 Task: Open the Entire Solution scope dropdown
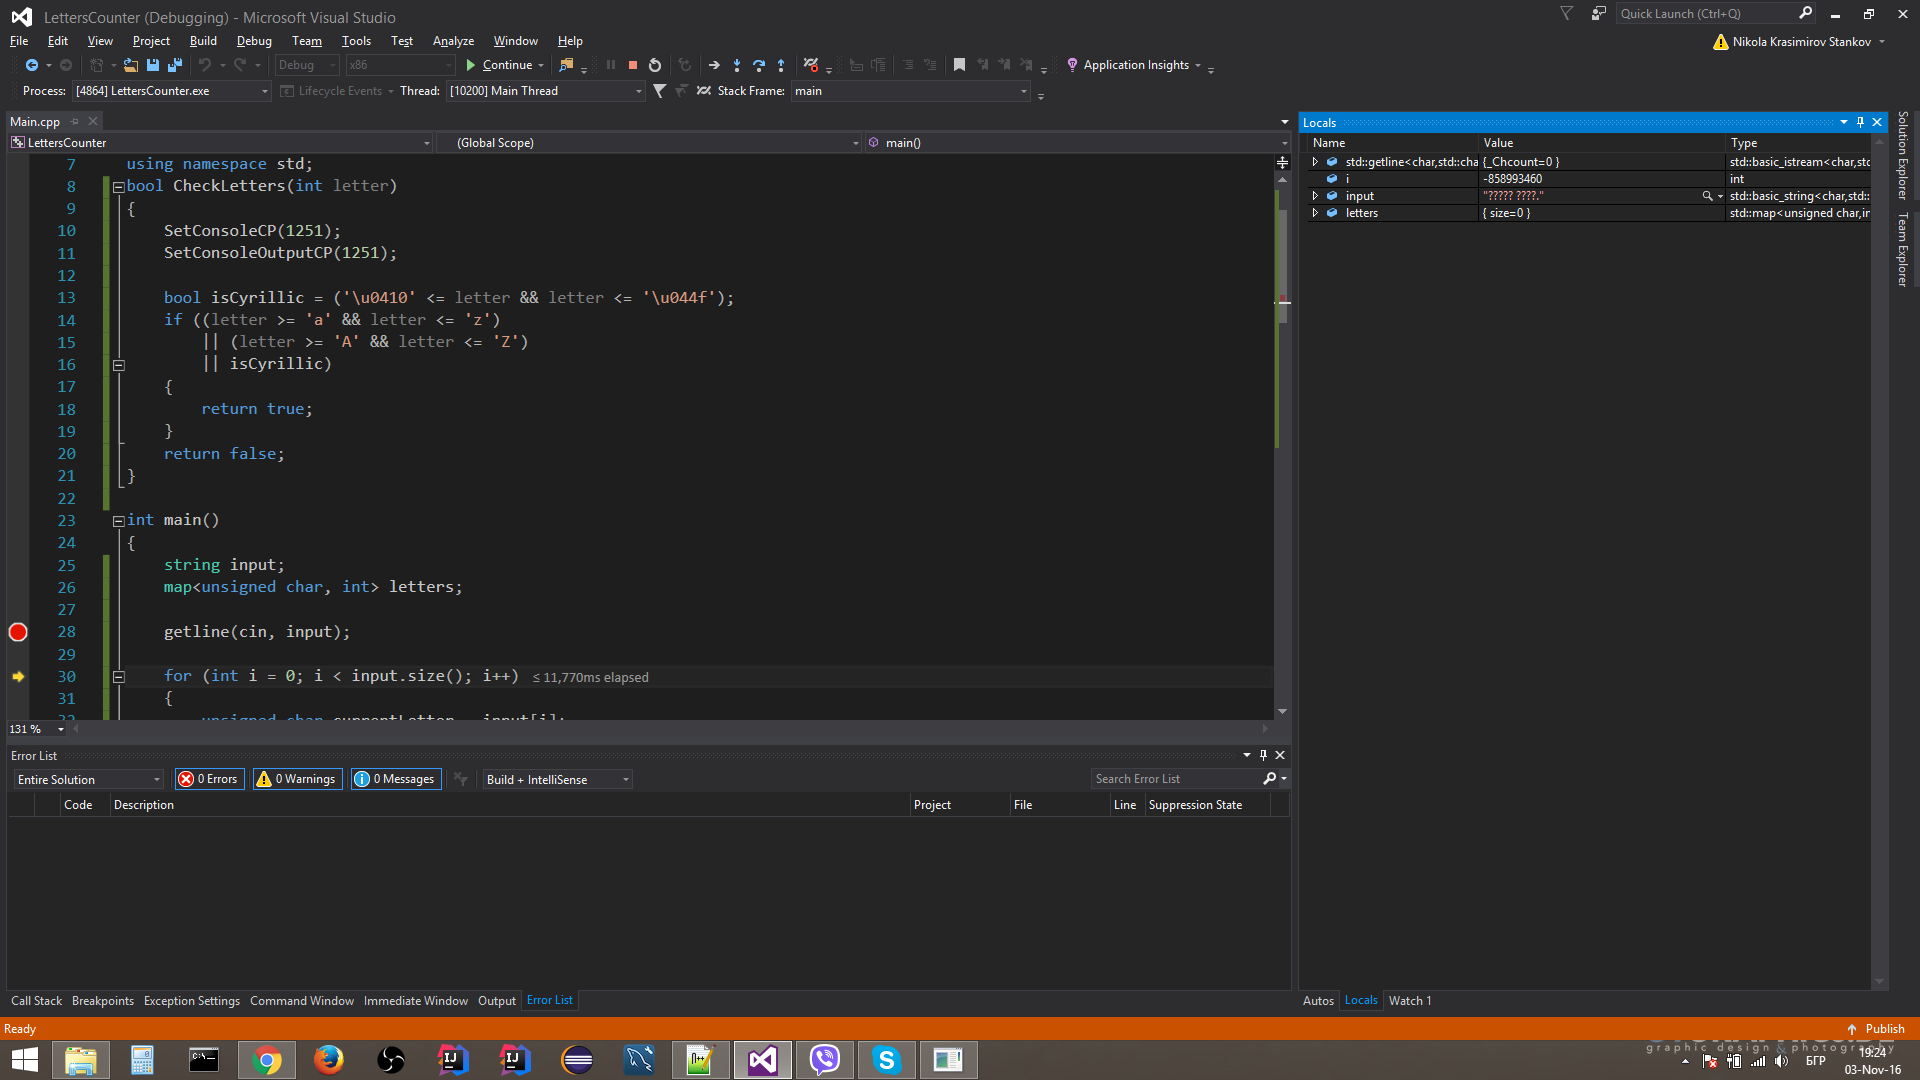coord(88,779)
